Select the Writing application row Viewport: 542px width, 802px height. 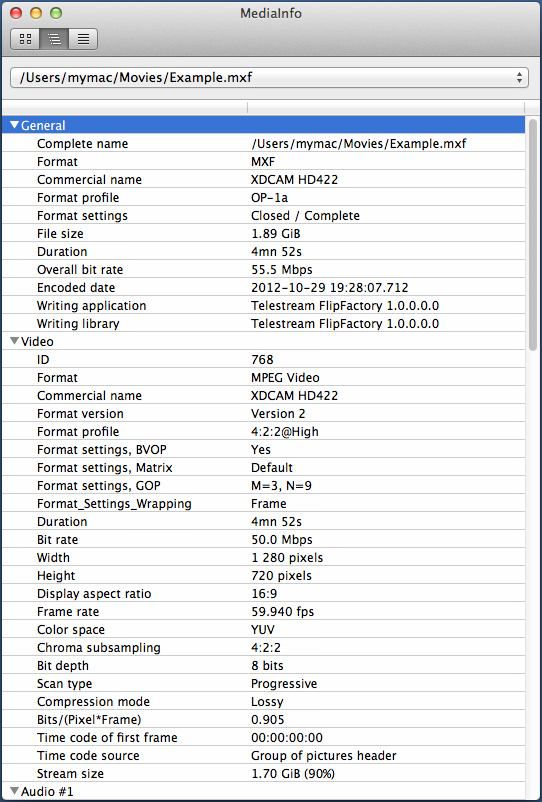[x=263, y=306]
